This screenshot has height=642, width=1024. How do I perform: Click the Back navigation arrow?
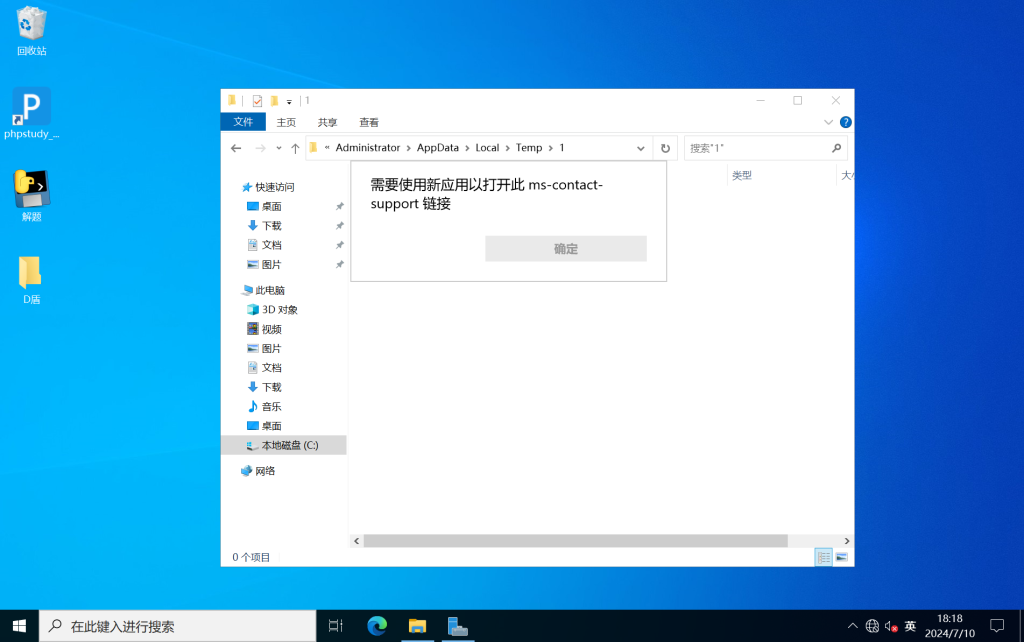(236, 148)
